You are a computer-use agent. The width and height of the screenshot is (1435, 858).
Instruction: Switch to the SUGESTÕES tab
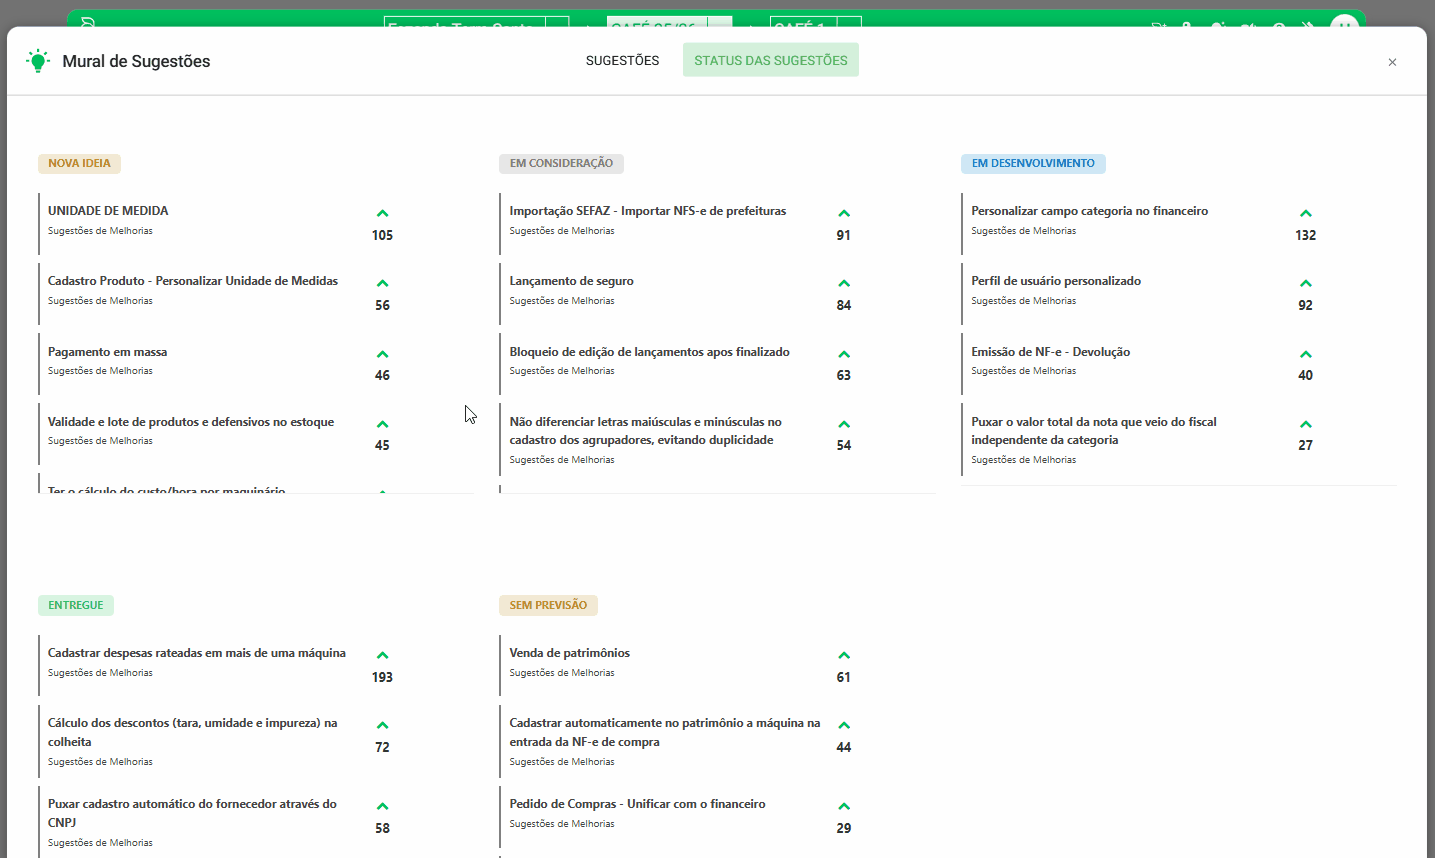622,60
